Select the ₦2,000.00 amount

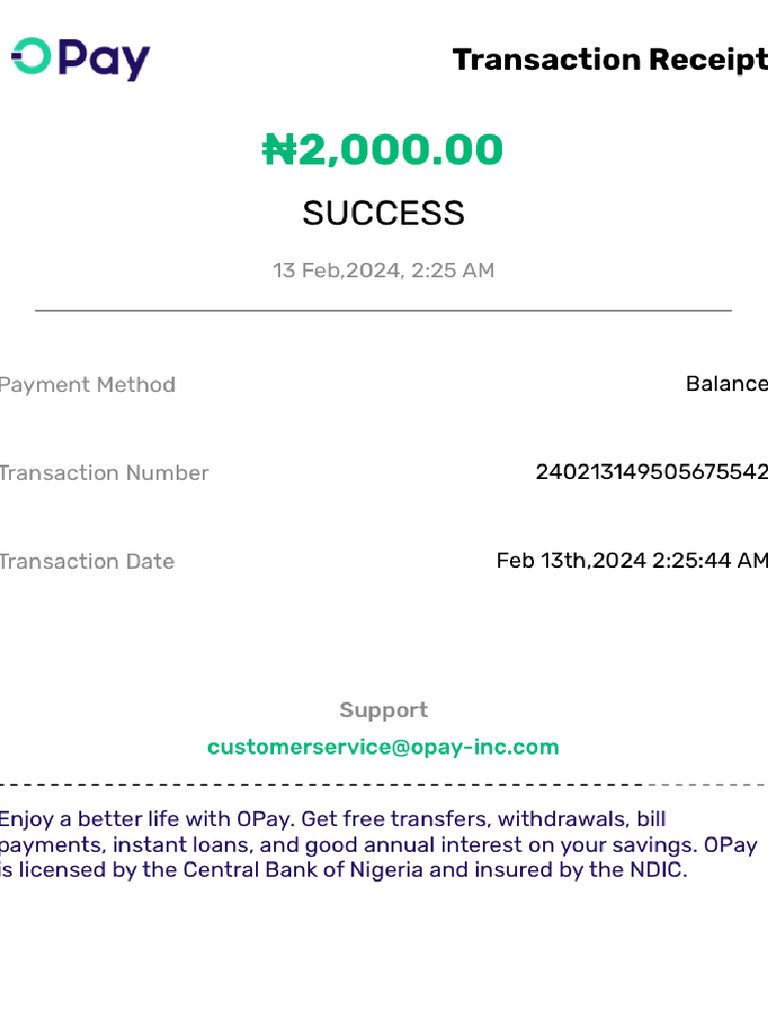point(383,151)
